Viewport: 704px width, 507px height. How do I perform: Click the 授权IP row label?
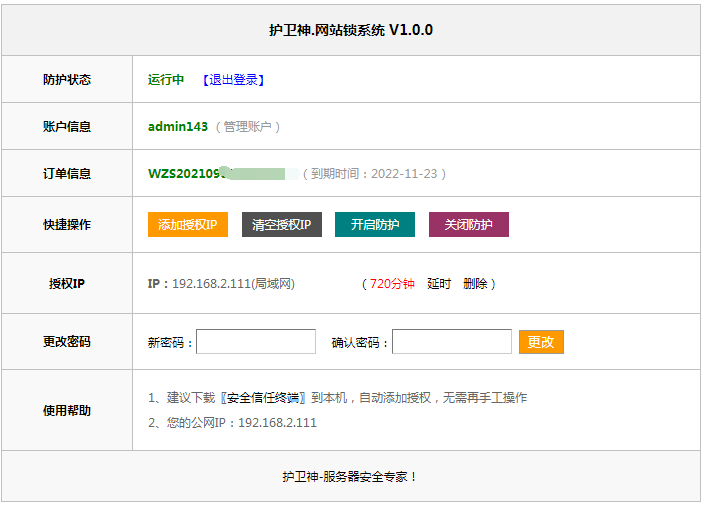tap(67, 284)
